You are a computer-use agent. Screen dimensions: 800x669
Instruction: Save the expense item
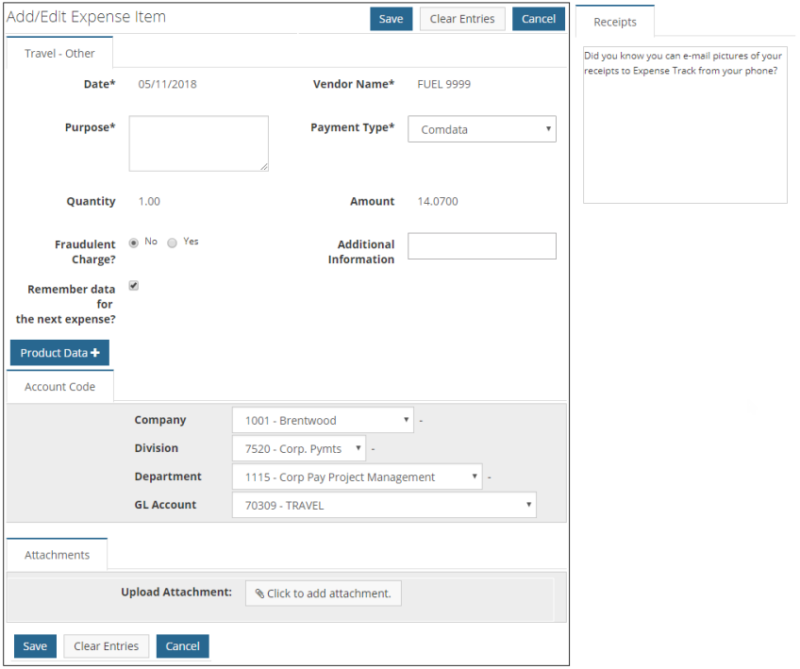tap(390, 18)
